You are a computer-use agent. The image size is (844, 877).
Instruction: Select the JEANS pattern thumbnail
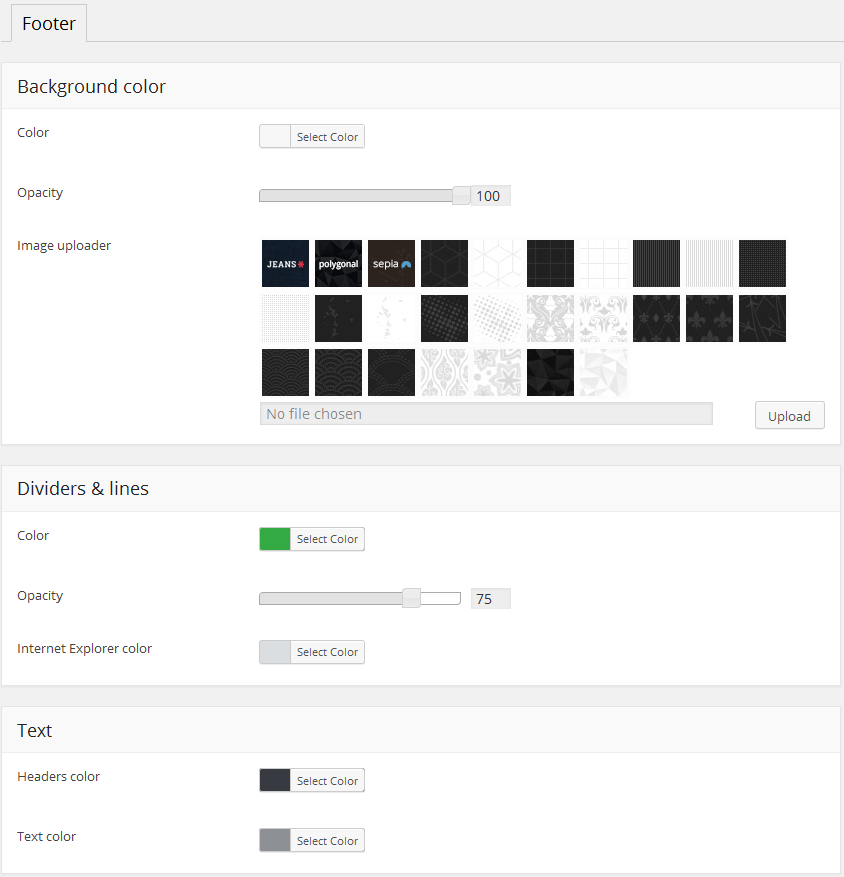coord(285,264)
